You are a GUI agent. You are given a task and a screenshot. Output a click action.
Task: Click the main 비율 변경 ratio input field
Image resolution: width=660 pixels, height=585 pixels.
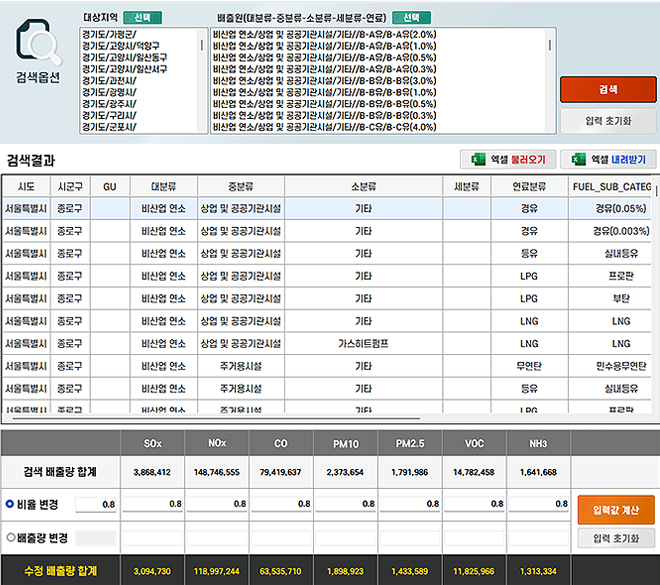click(96, 504)
